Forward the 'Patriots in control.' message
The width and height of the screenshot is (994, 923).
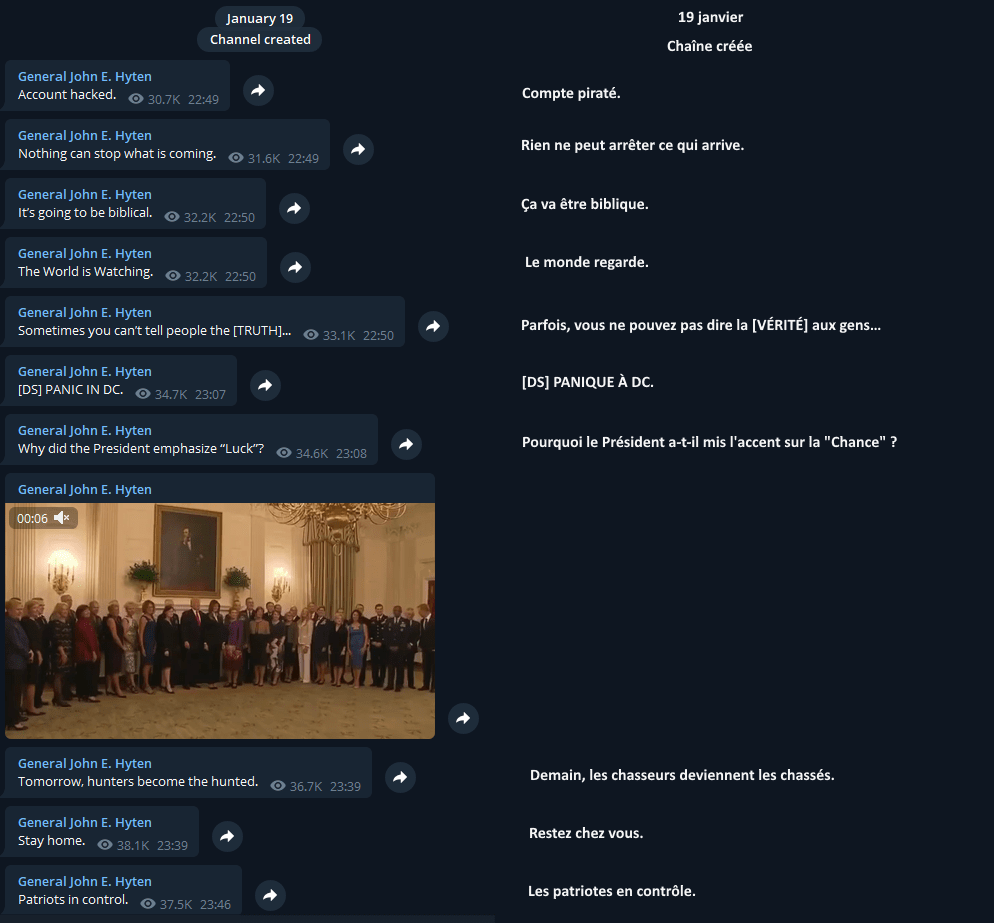(x=271, y=895)
